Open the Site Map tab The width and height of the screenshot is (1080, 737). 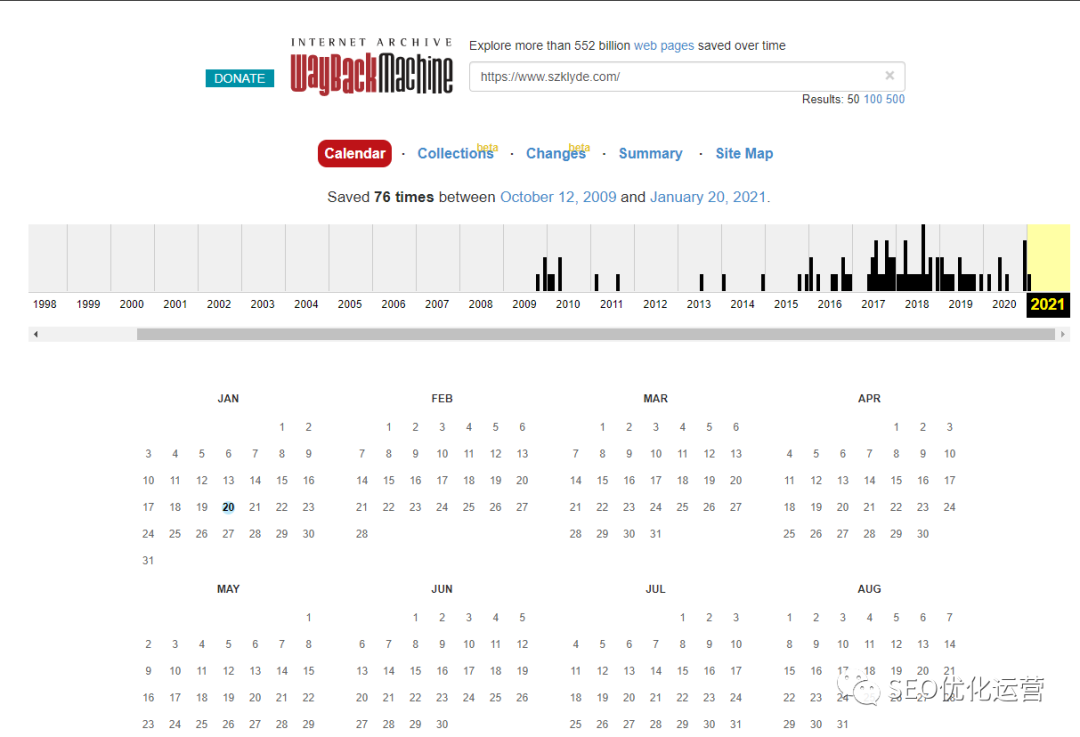[x=744, y=154]
